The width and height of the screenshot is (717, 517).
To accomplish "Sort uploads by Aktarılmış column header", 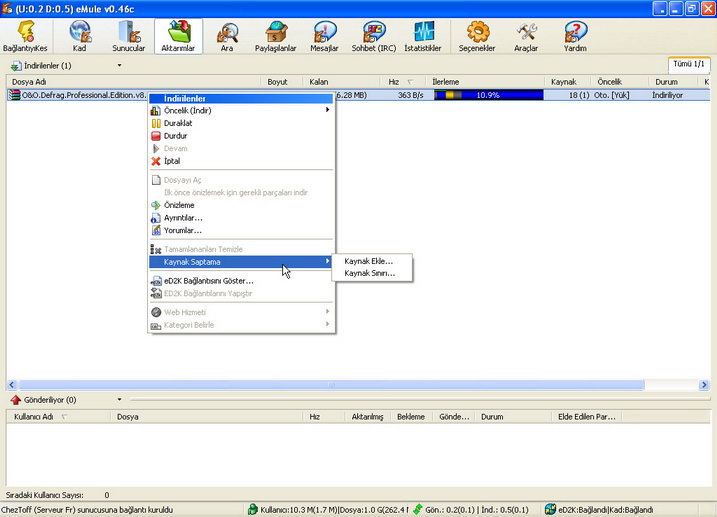I will 367,417.
